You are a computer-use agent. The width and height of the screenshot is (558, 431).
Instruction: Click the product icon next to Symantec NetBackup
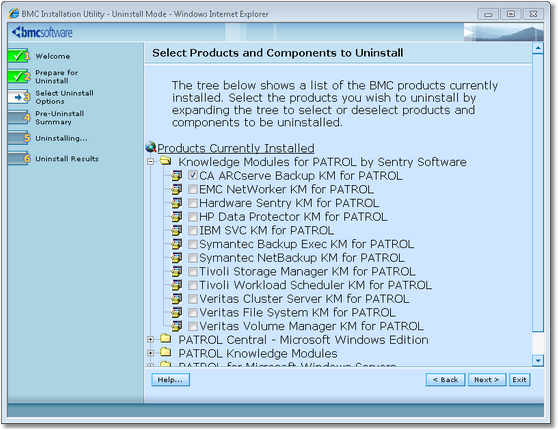[176, 257]
